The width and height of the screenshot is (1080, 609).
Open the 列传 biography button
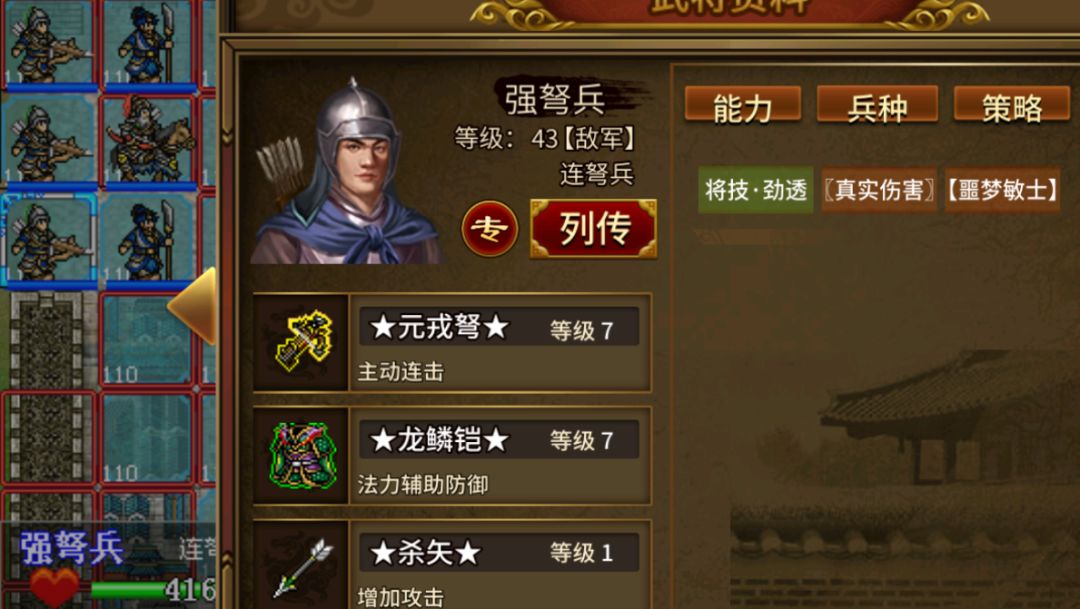coord(594,229)
